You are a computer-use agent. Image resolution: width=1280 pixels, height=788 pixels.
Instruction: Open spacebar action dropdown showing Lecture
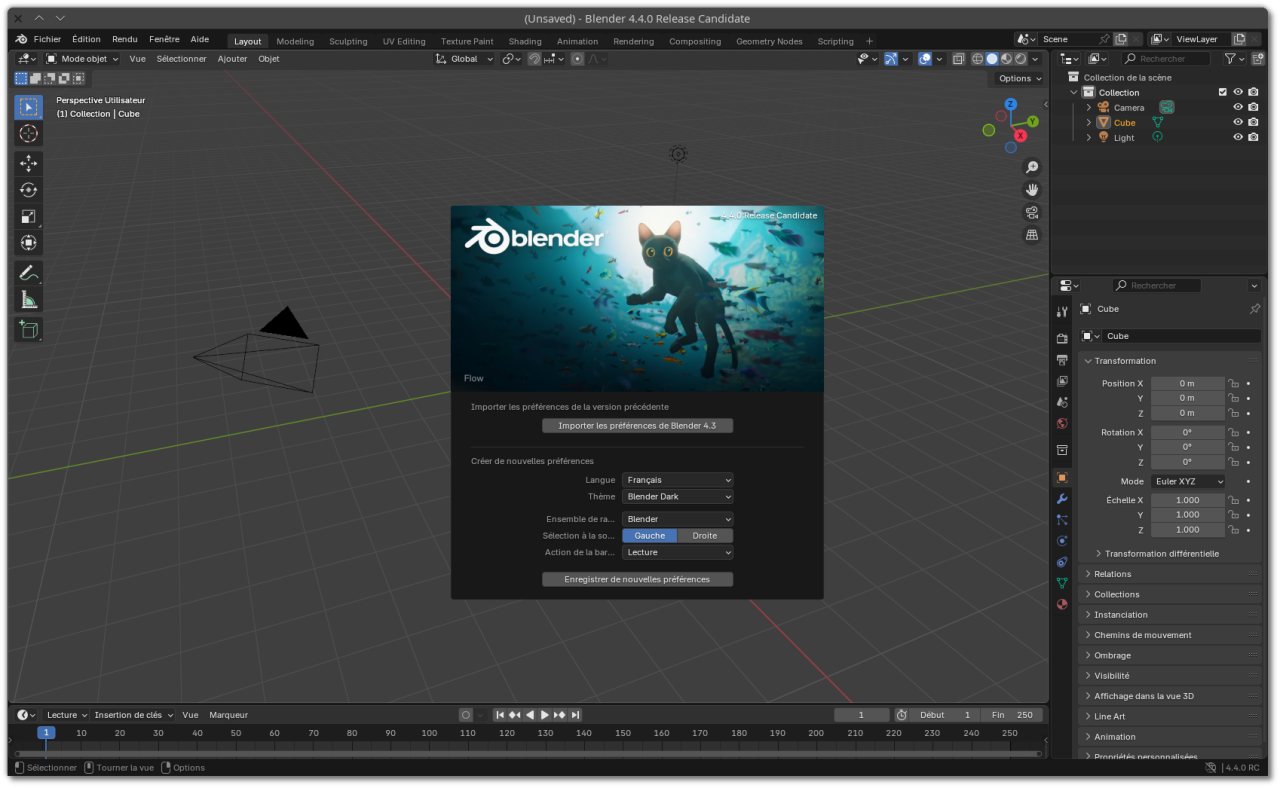click(677, 552)
